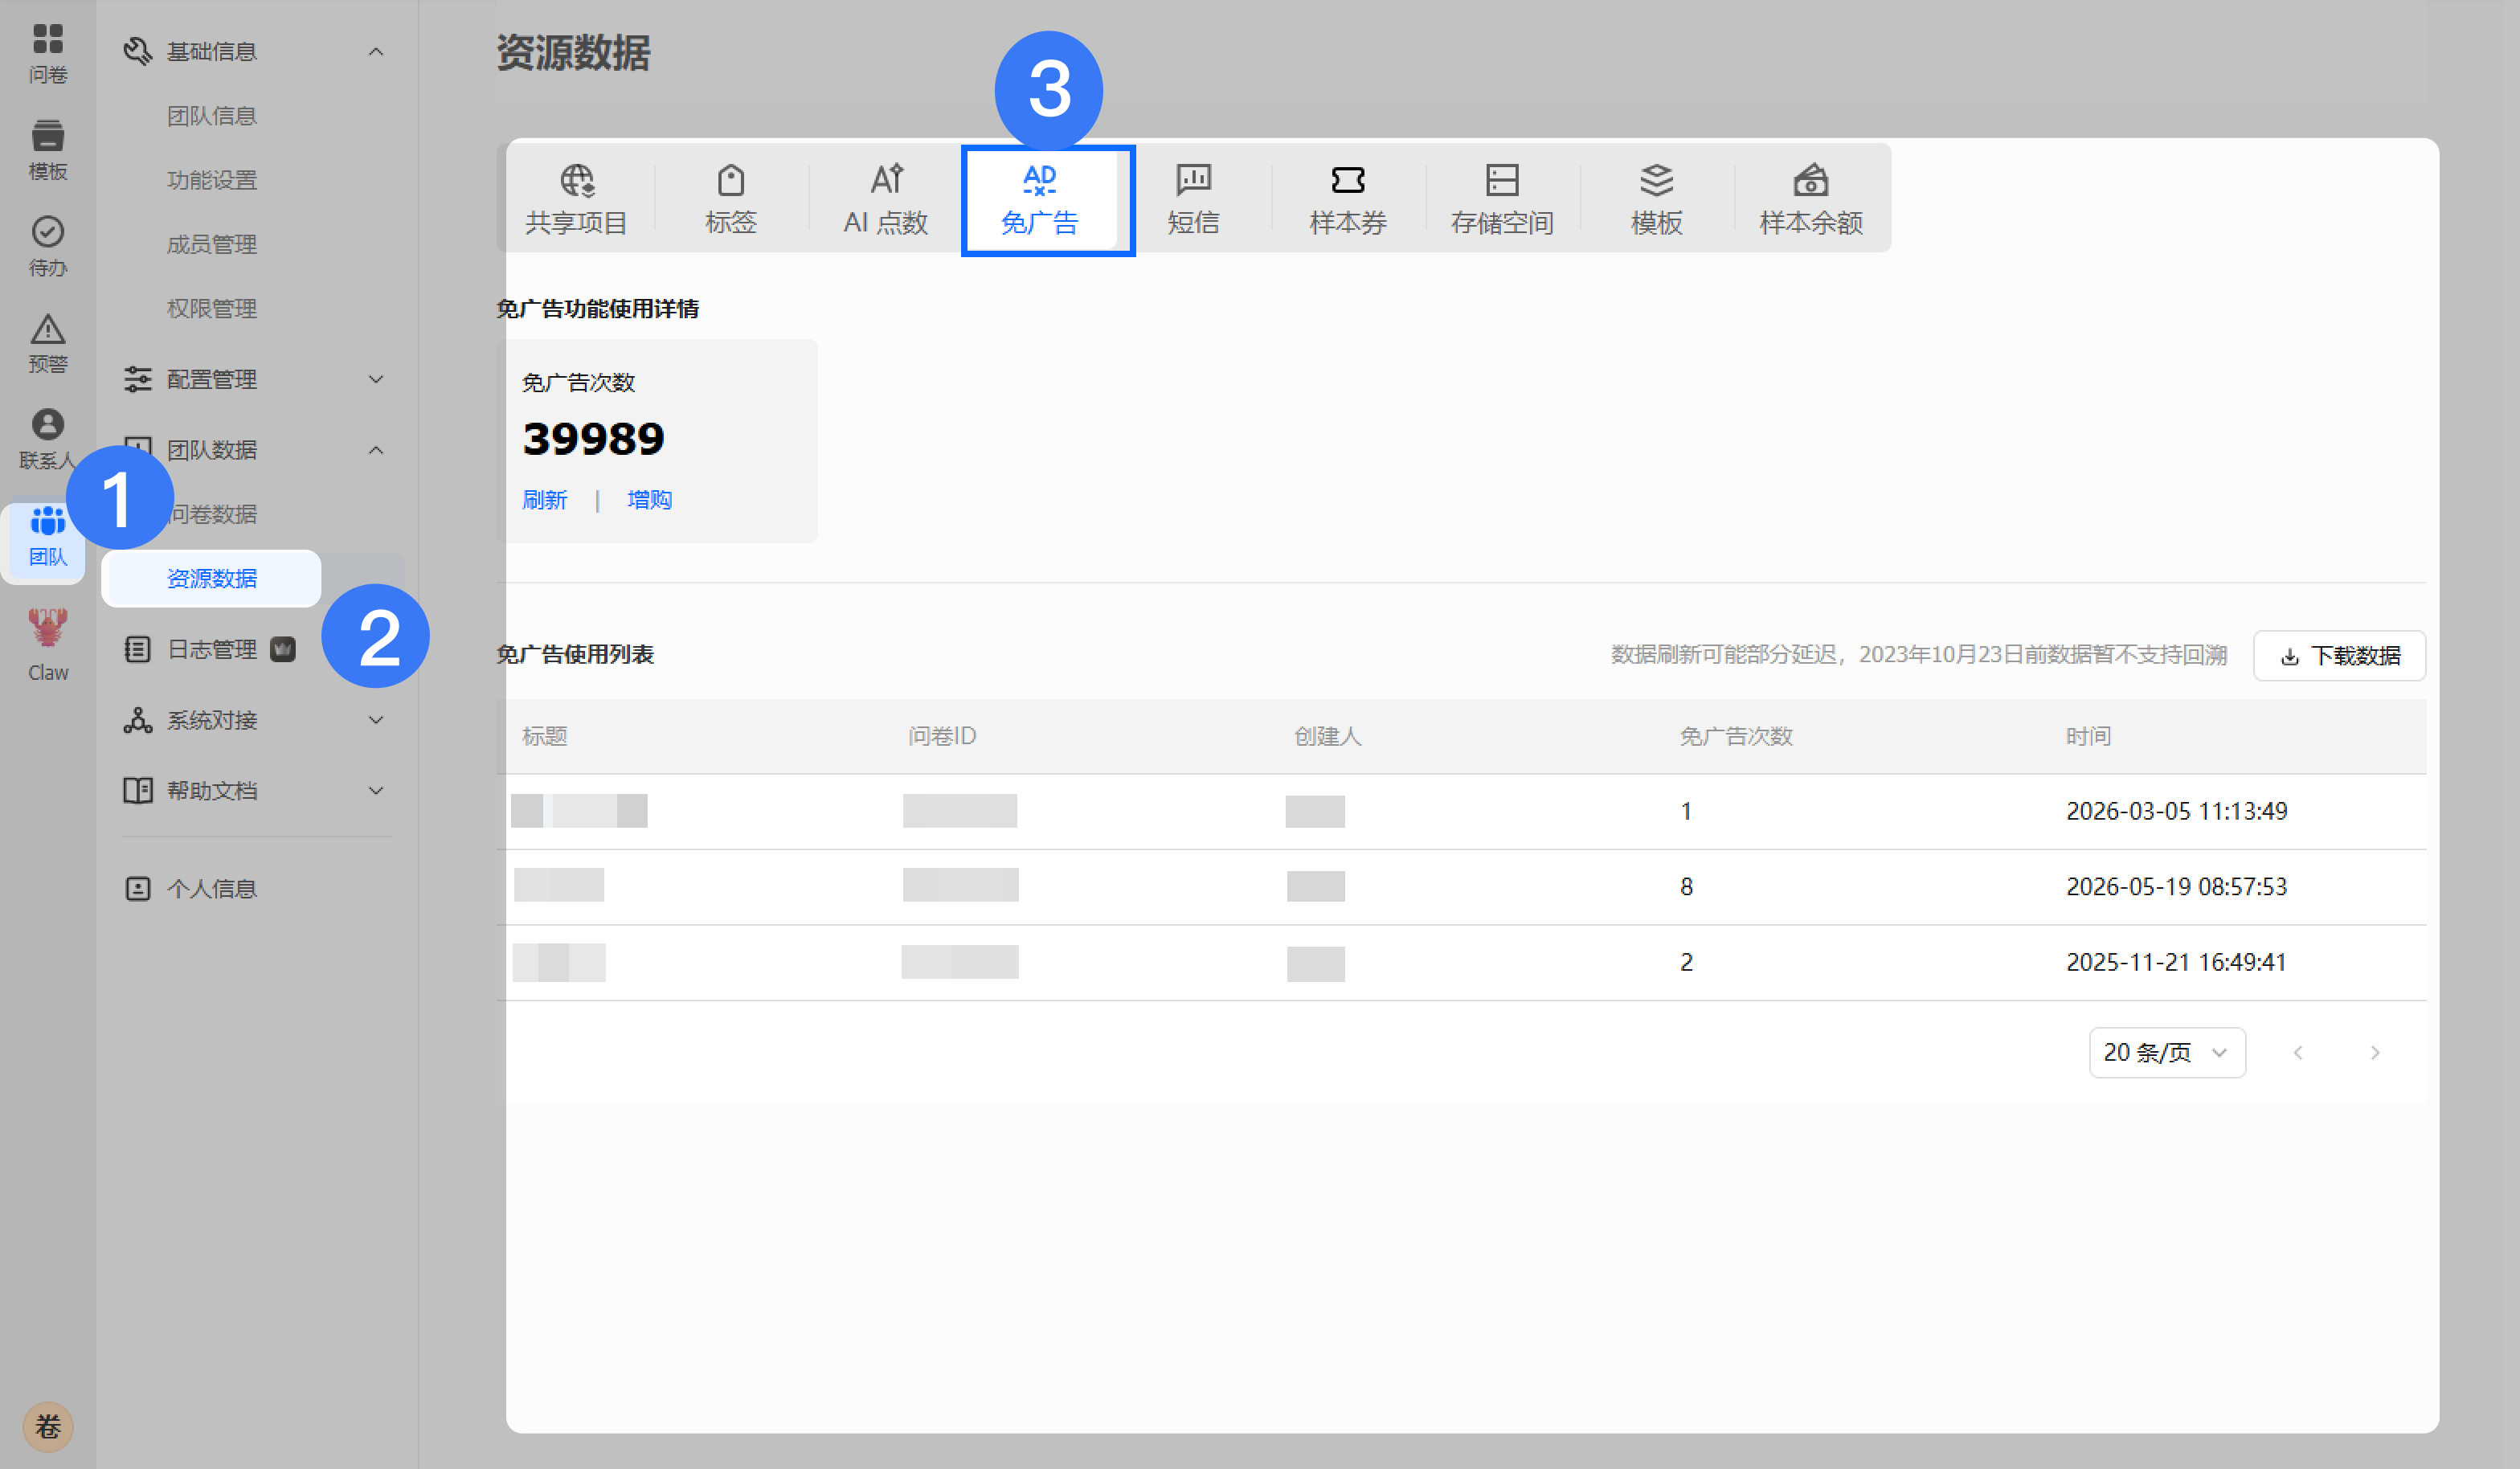Click the AD icon of 免广告
2520x1469 pixels.
click(x=1040, y=180)
